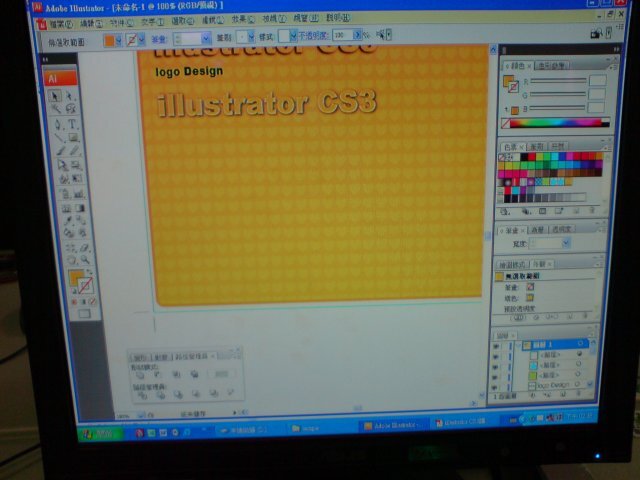Select the Rotate tool
The width and height of the screenshot is (640, 480).
pyautogui.click(x=62, y=165)
